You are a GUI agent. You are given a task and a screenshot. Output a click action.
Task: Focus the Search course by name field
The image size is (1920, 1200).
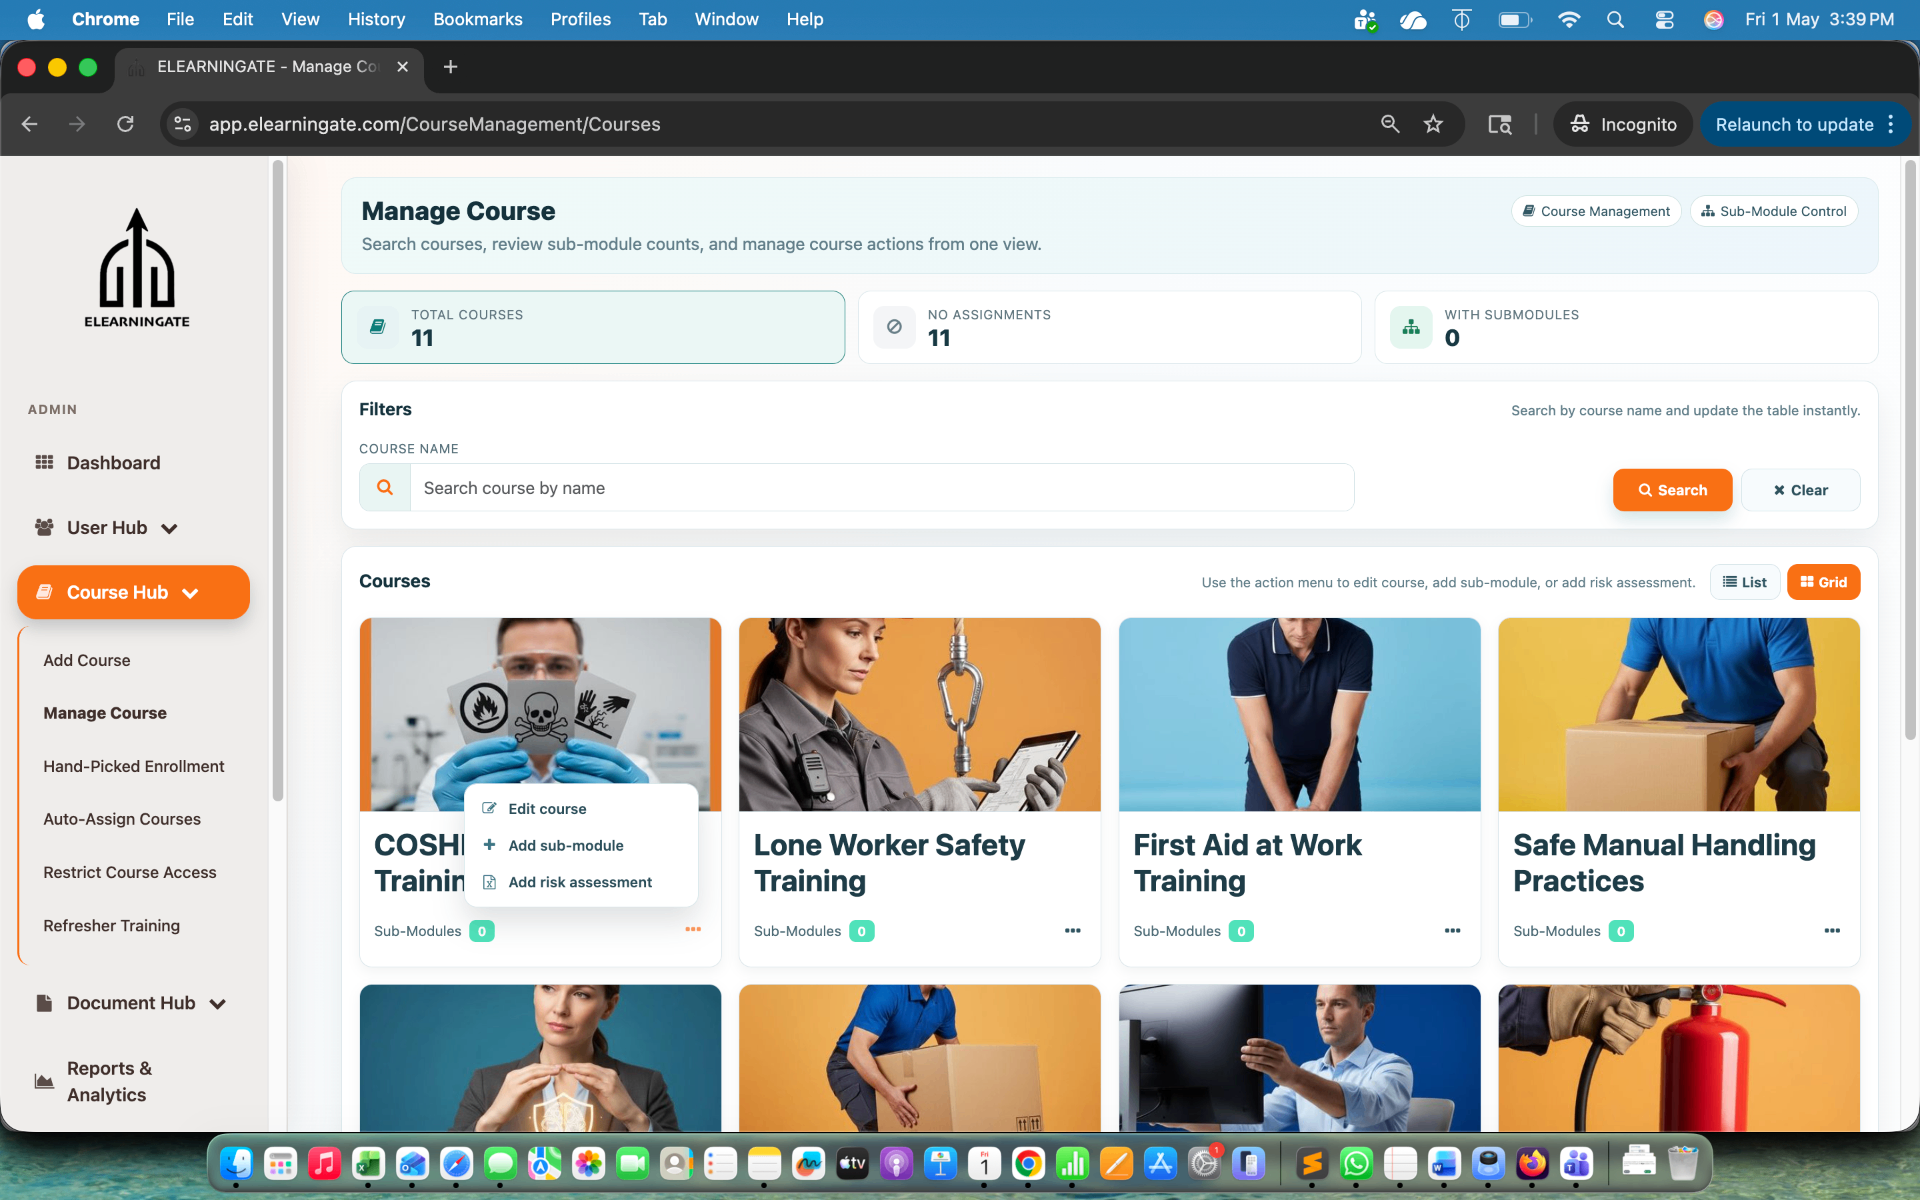882,488
